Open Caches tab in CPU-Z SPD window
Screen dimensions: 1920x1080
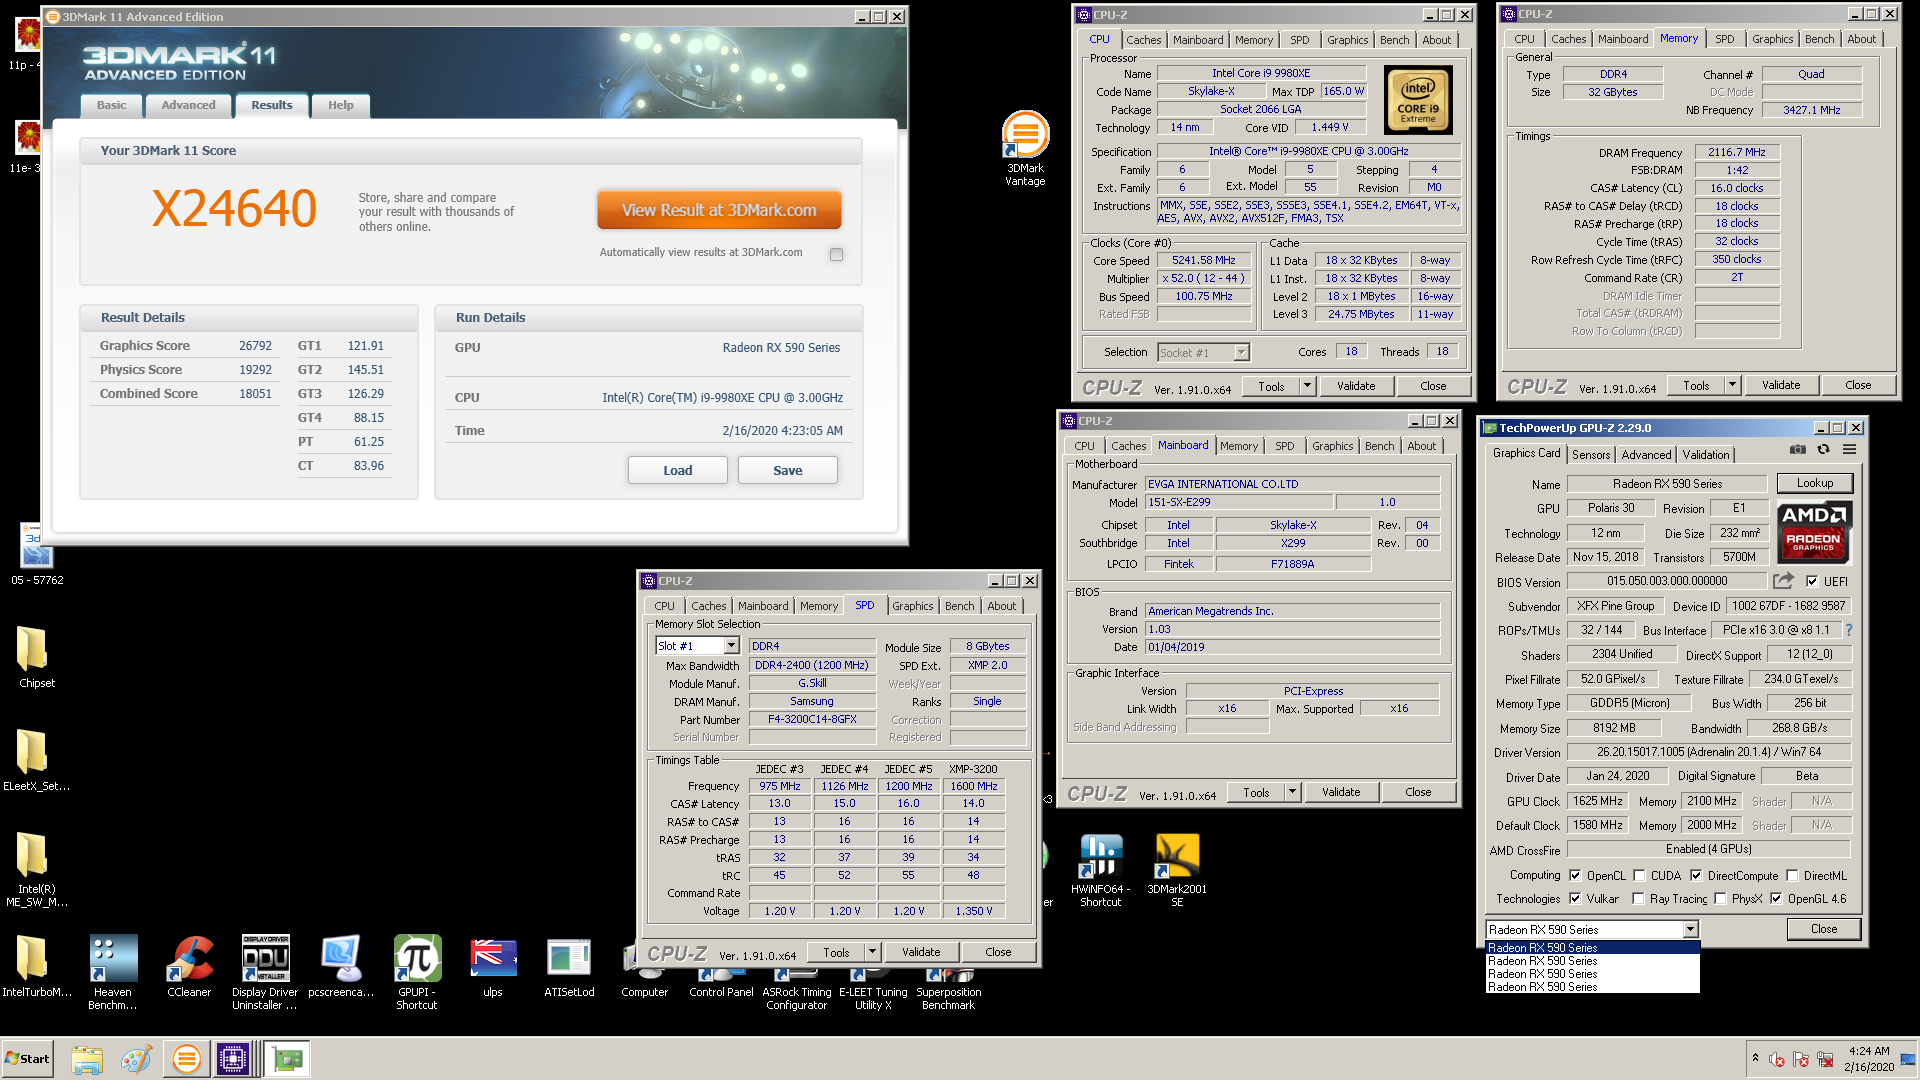coord(708,606)
